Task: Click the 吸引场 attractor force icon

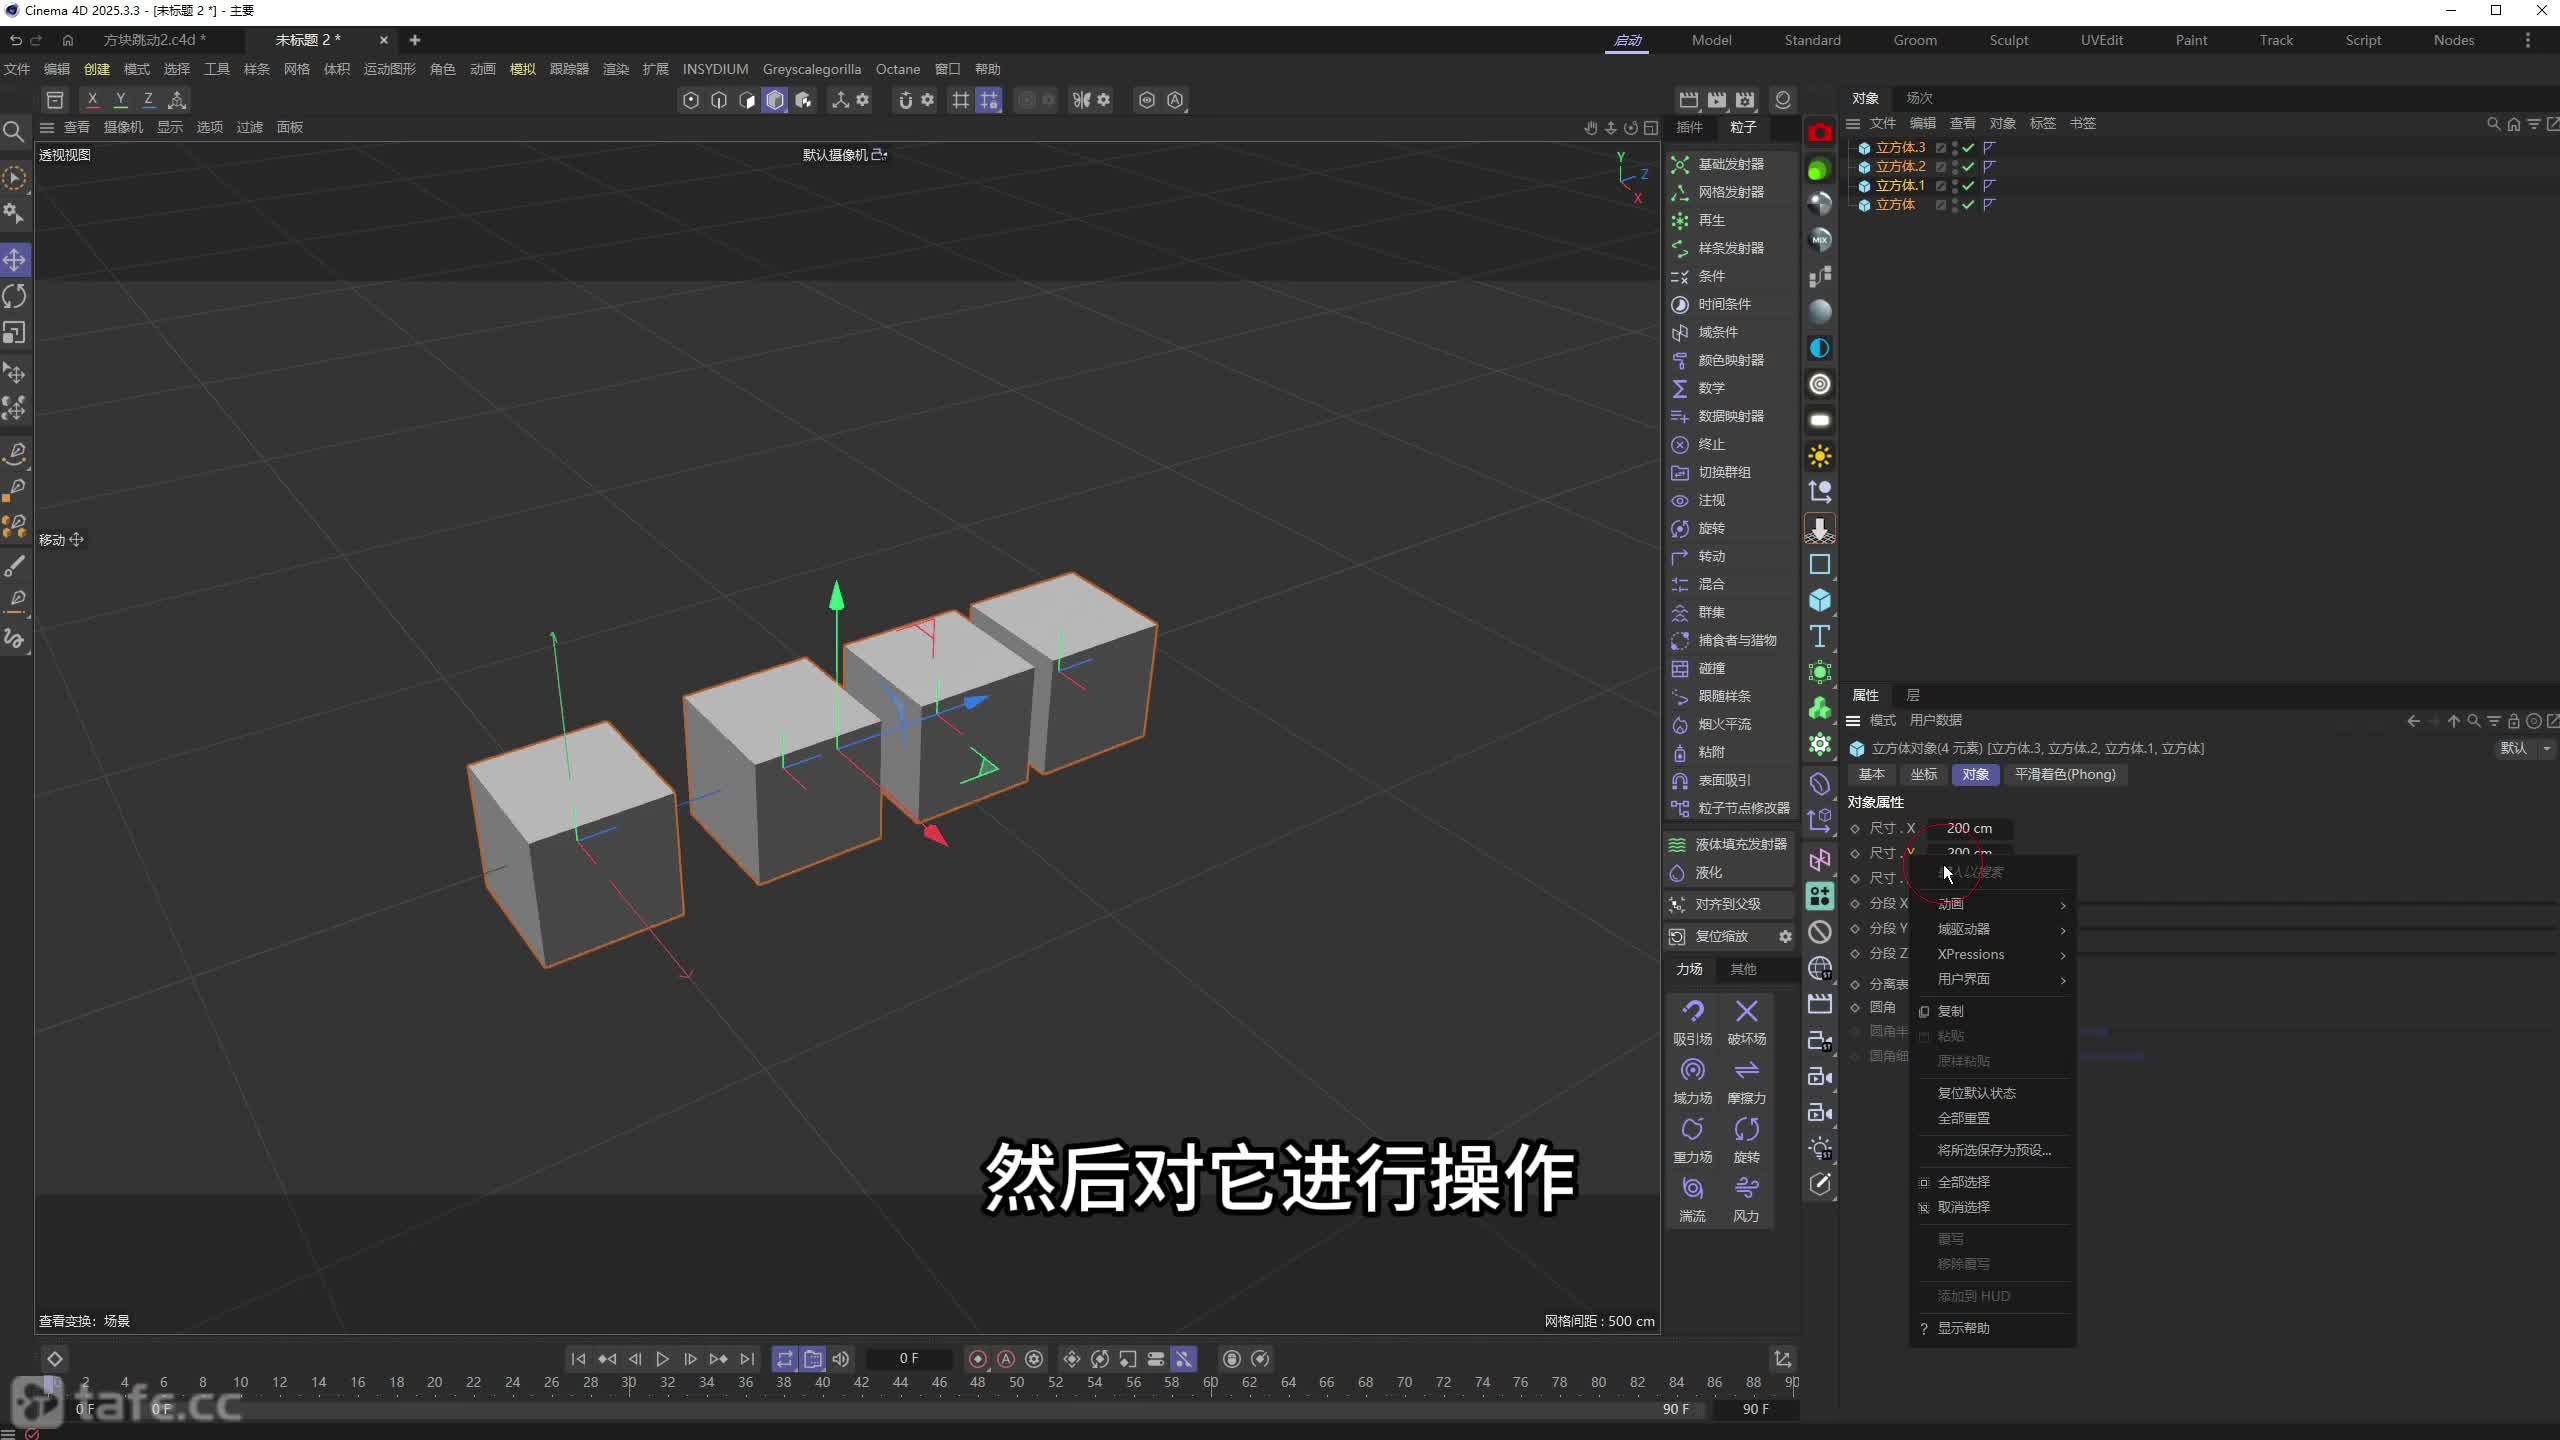Action: click(1692, 1012)
